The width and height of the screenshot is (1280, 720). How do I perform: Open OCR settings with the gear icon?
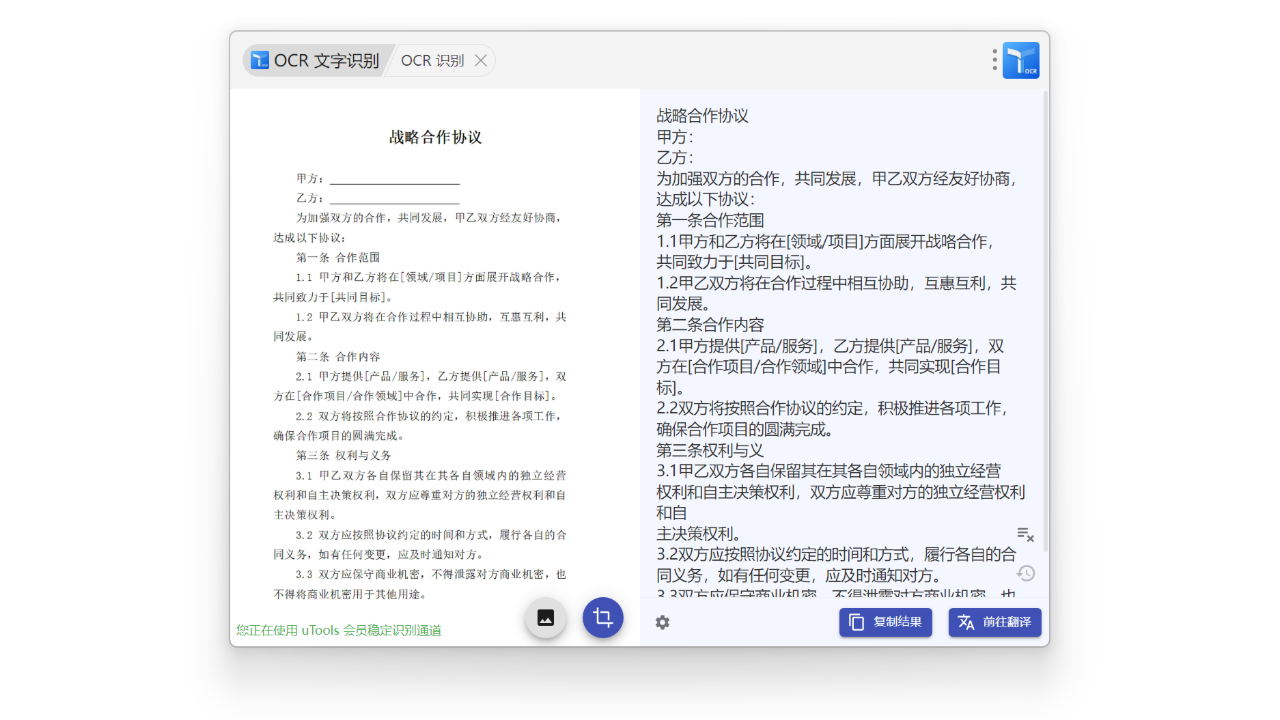coord(662,622)
